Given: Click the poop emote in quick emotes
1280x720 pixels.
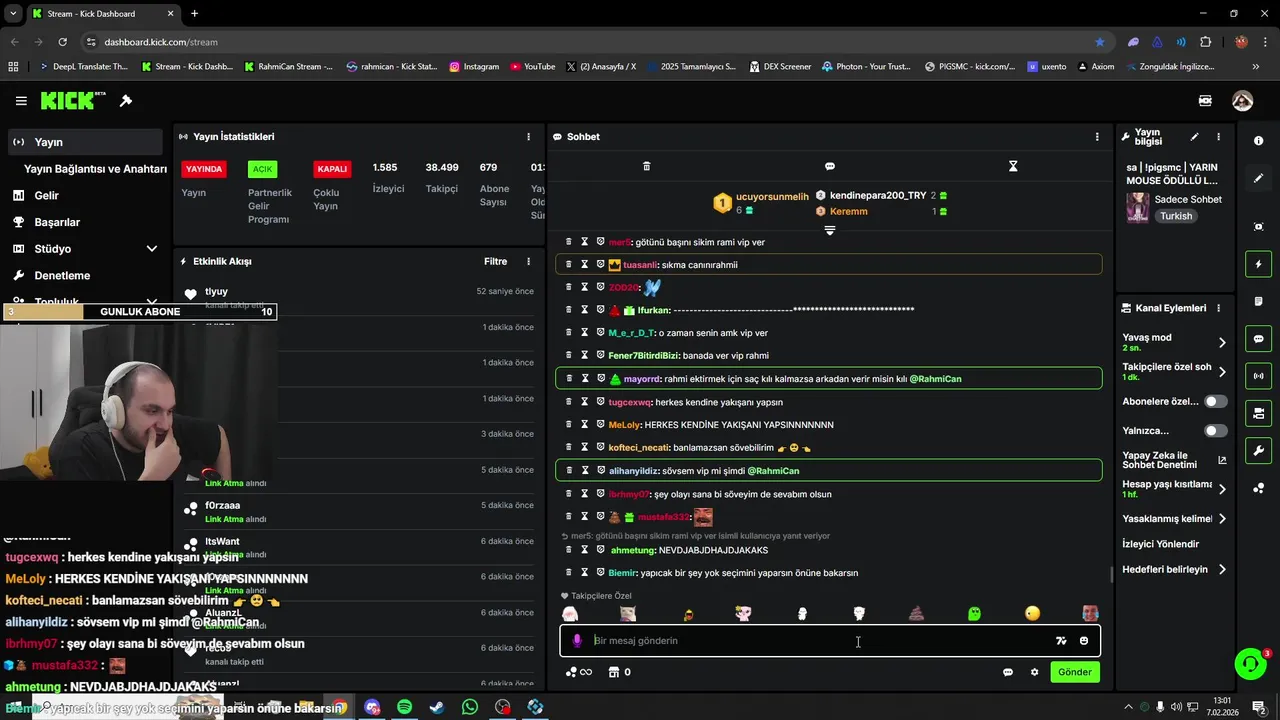Looking at the screenshot, I should click(917, 613).
